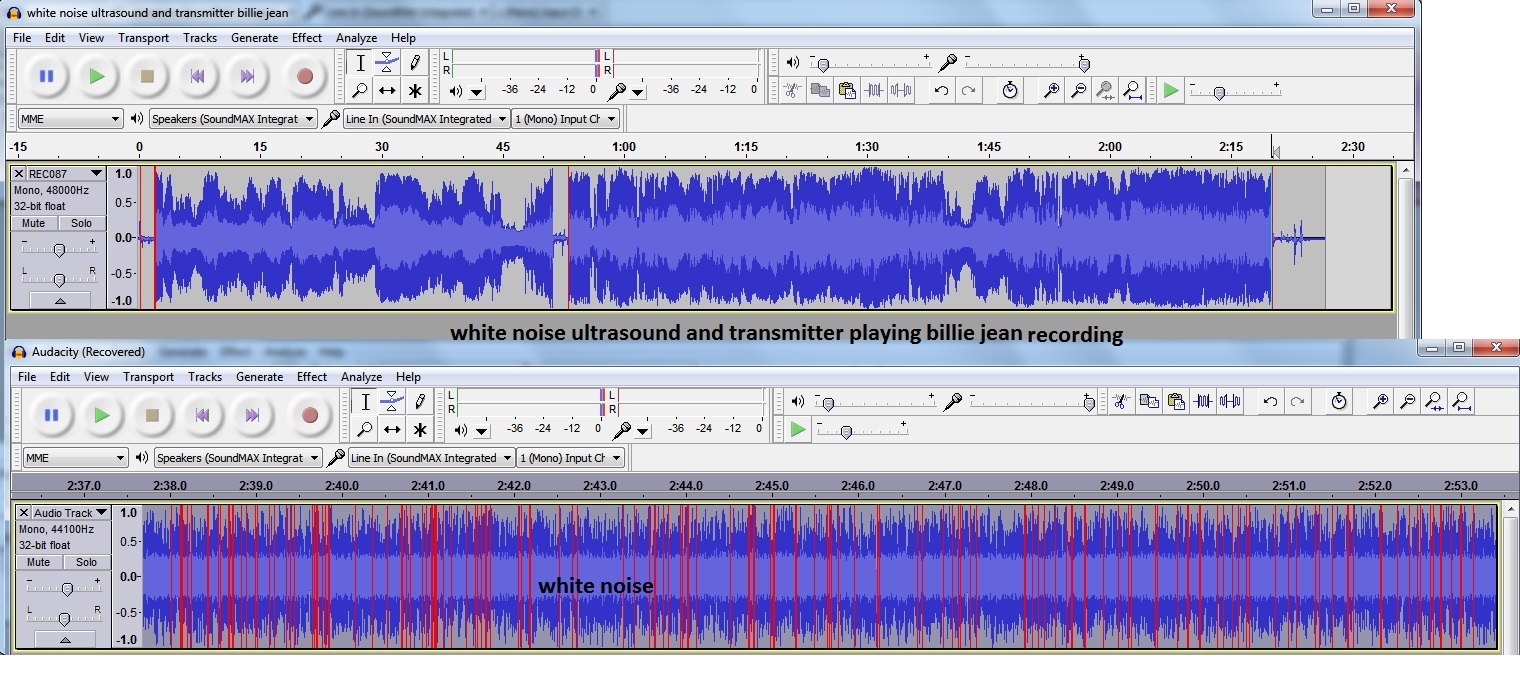Select Envelope tool in top Audacity window

pos(388,63)
